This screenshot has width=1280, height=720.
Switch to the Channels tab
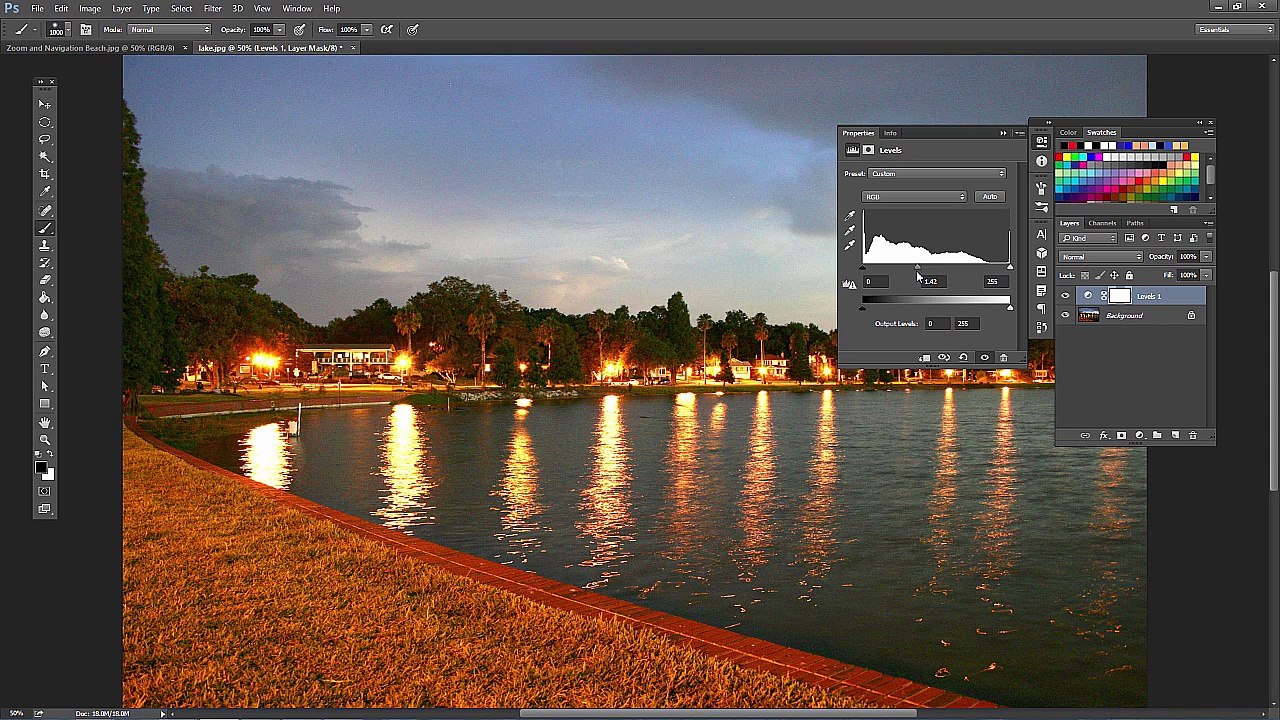pyautogui.click(x=1102, y=223)
